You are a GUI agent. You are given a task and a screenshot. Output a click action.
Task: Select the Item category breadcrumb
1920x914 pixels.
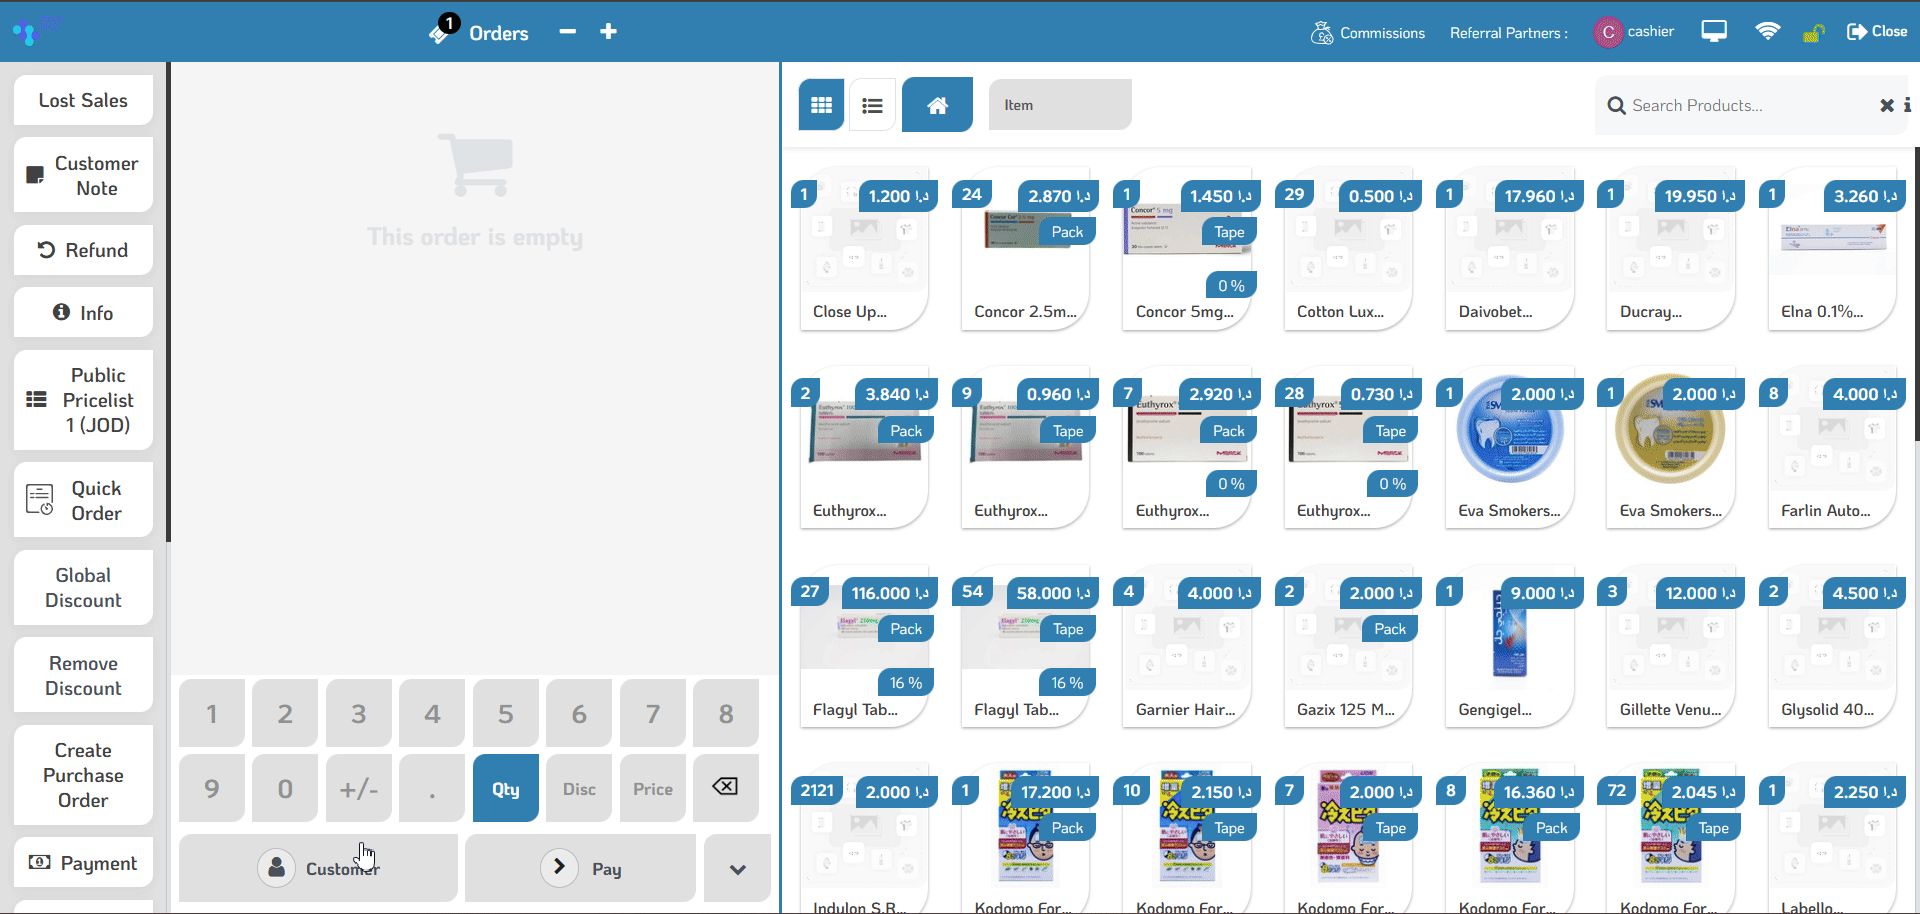point(1060,105)
